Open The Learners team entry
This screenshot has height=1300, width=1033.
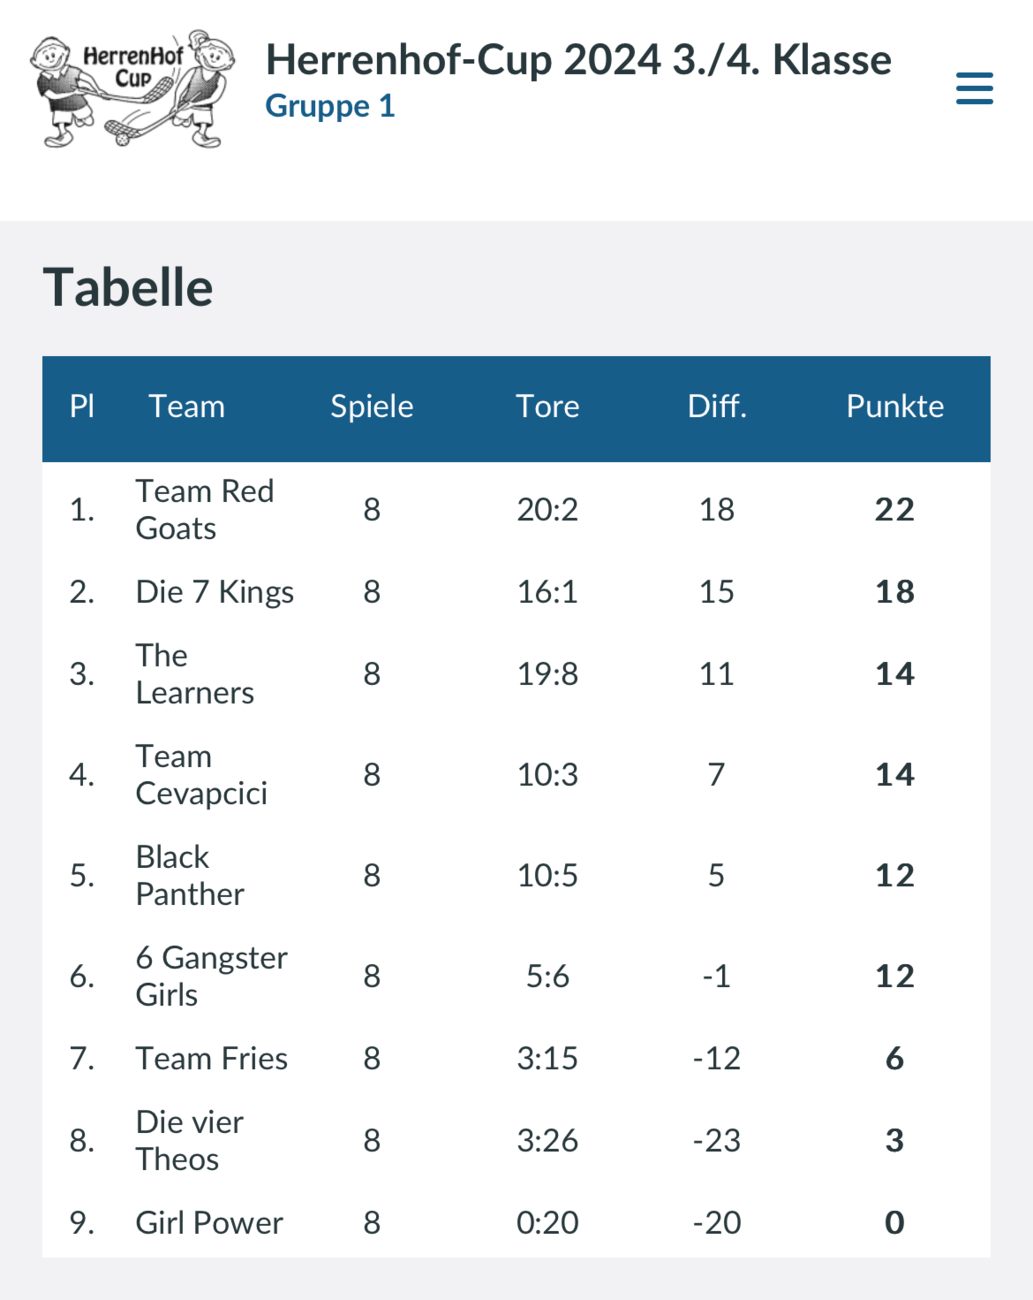[x=195, y=674]
